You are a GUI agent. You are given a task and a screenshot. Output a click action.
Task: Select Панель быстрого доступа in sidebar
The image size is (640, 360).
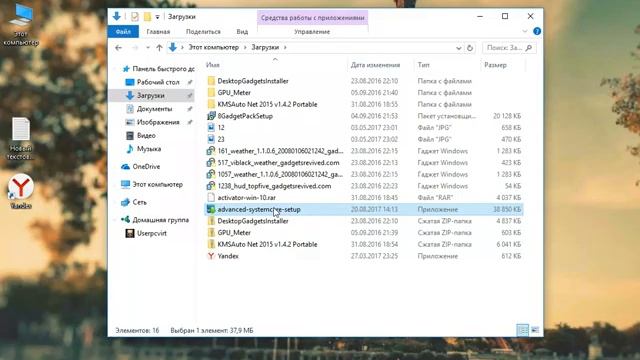[158, 69]
